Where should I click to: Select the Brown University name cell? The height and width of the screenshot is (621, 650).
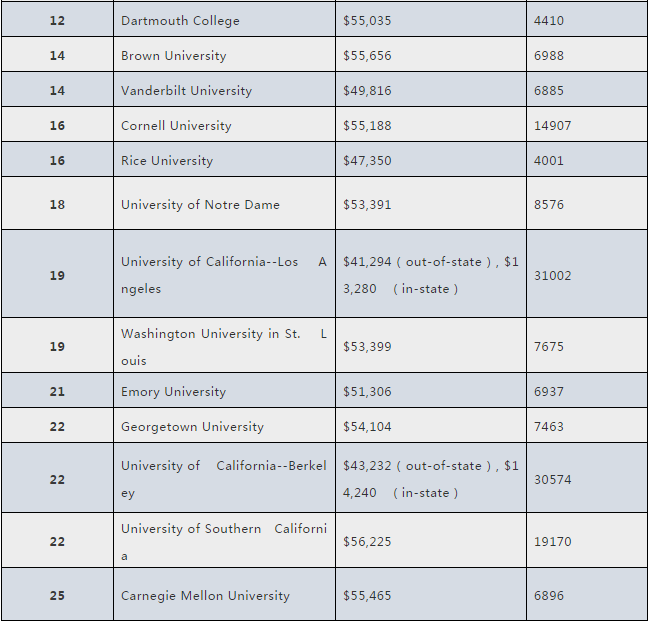(x=174, y=56)
